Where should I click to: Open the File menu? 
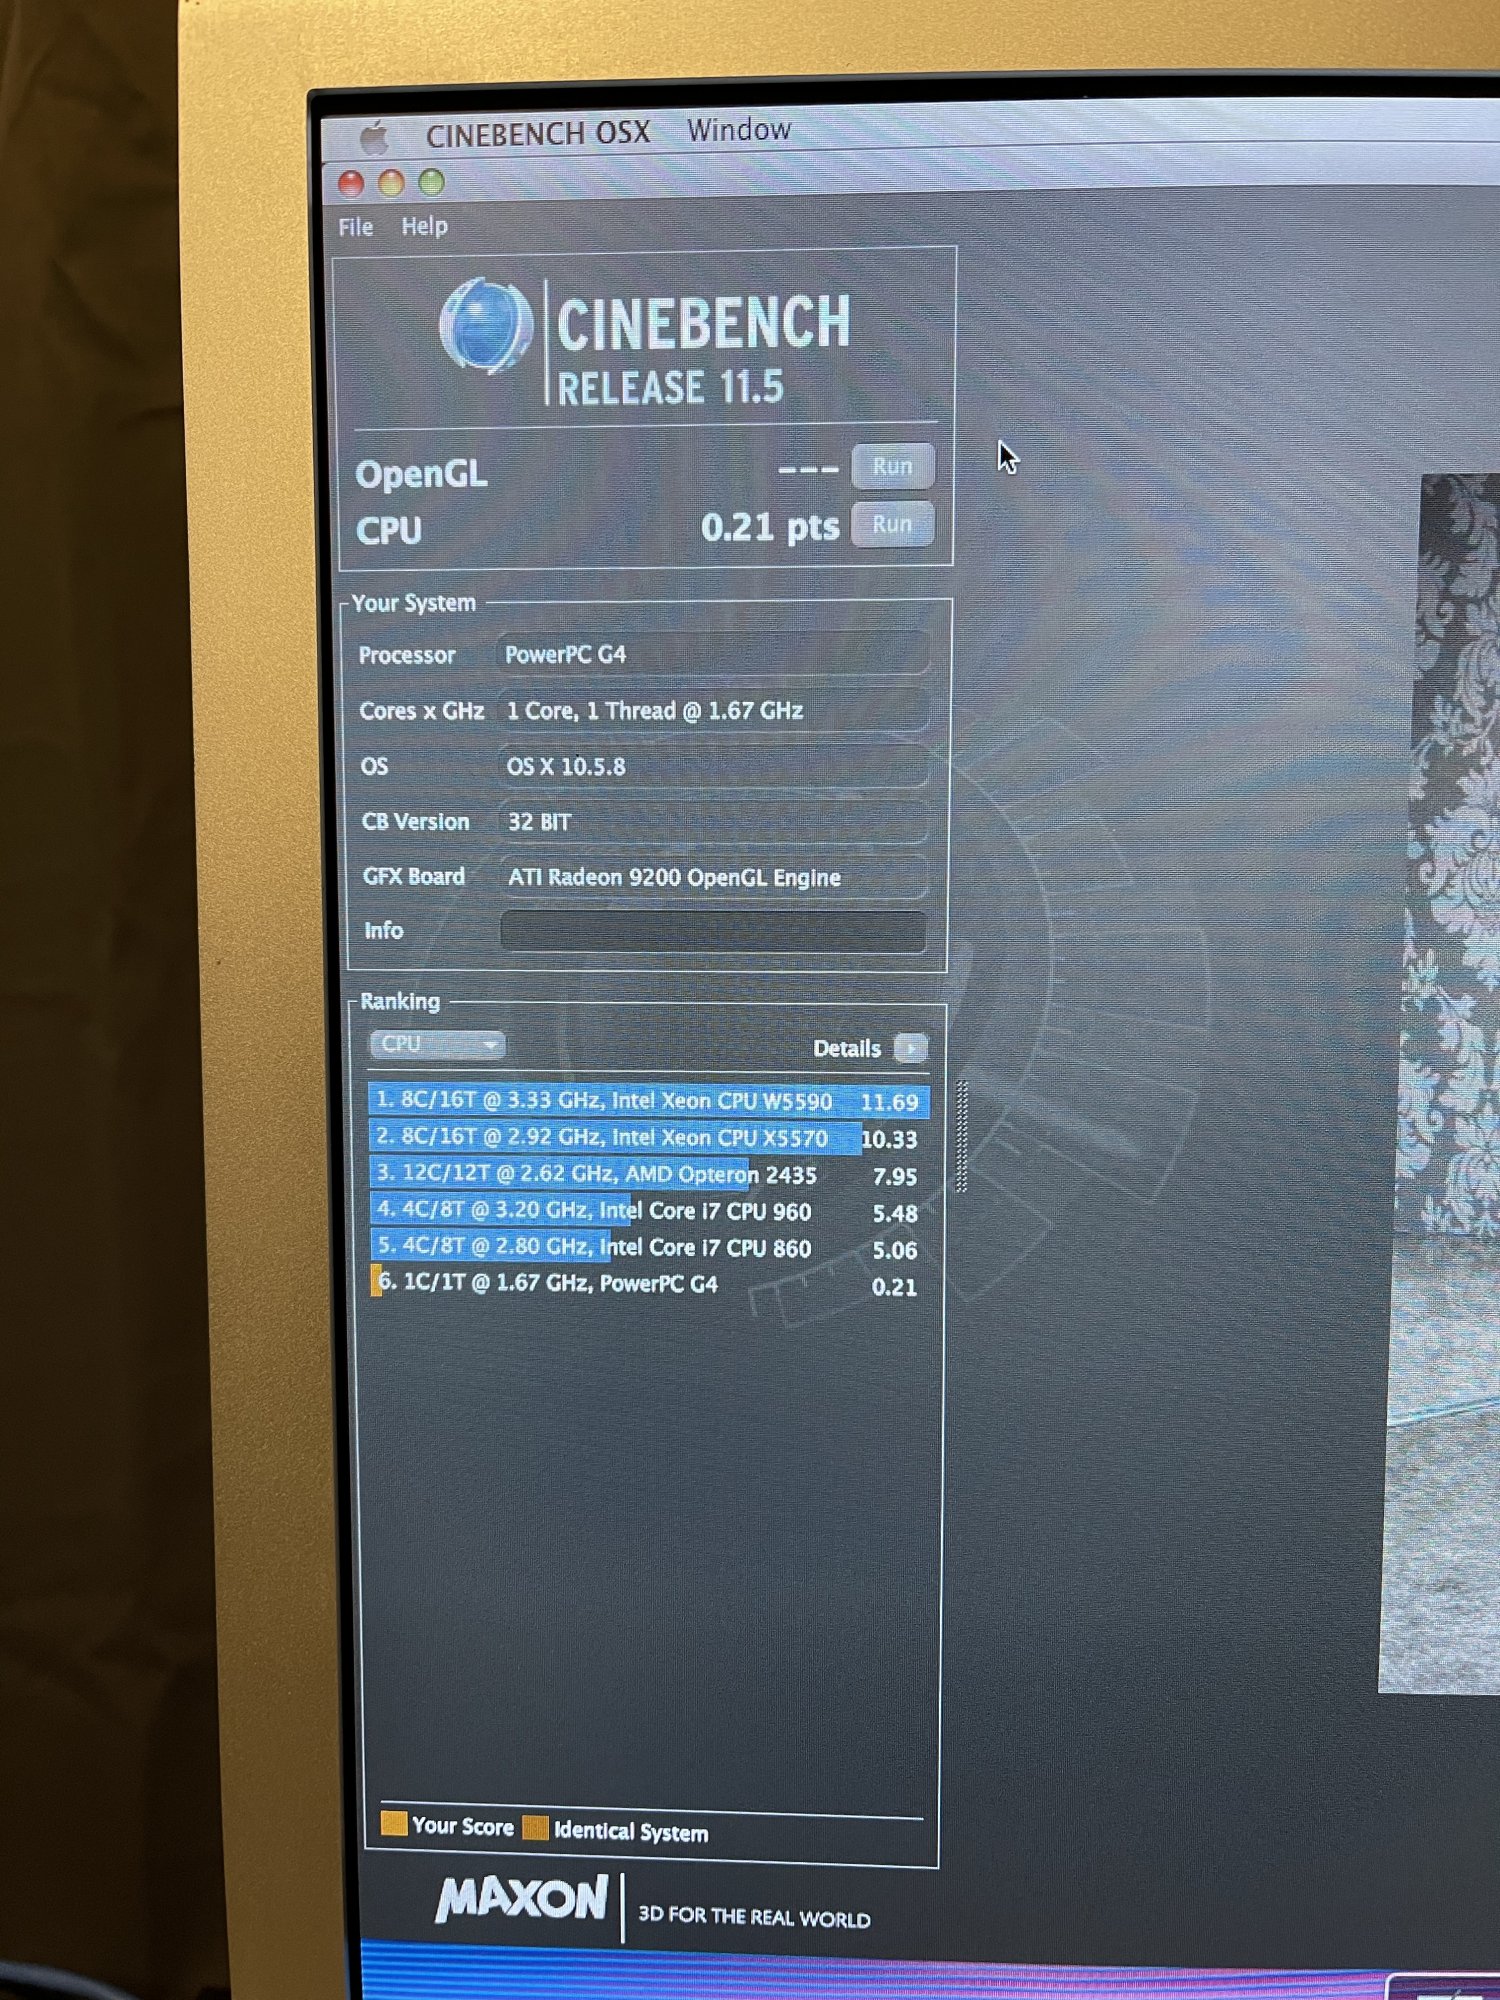point(355,227)
